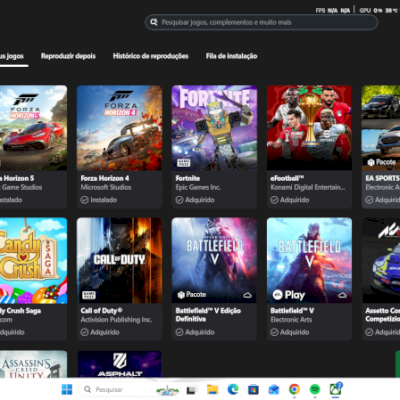
Task: Open the EA SPORTS rally bundle cover
Action: pos(381,128)
